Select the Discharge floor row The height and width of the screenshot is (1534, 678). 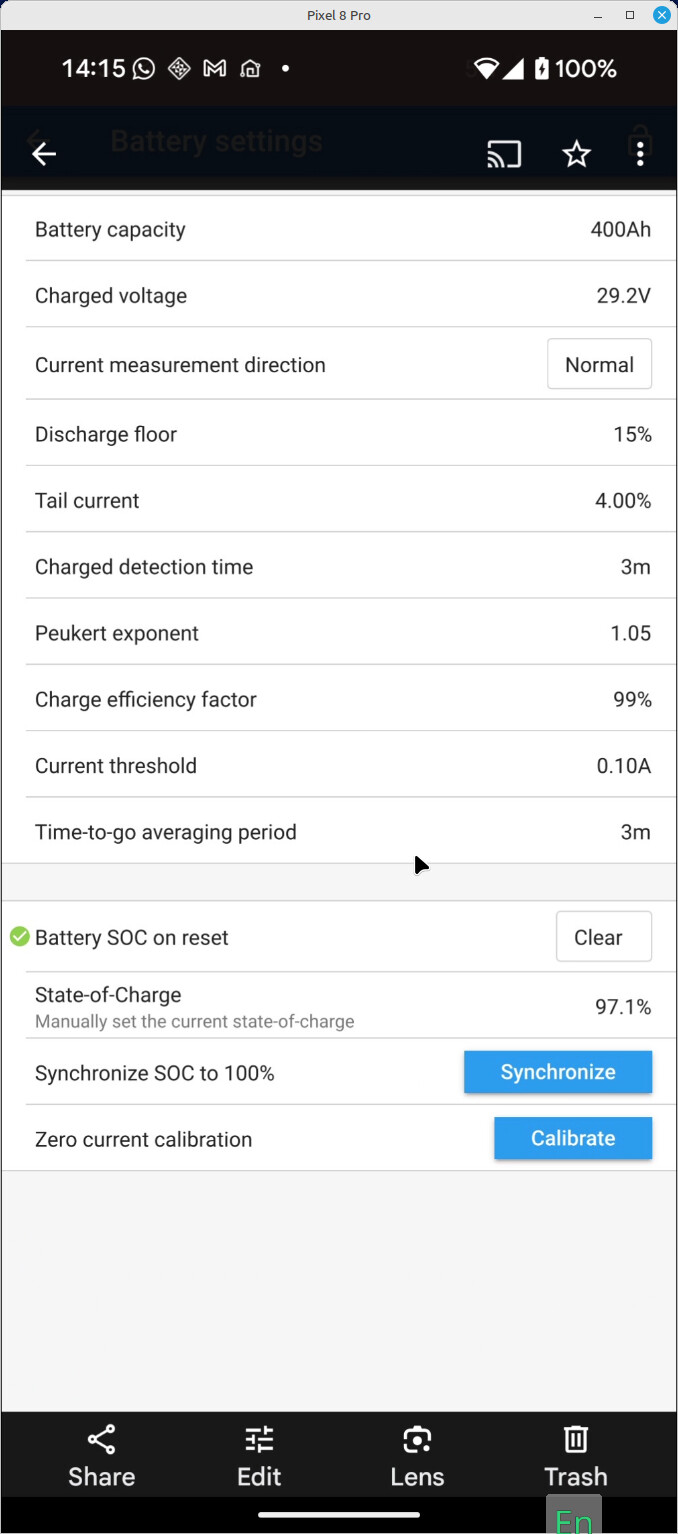[339, 434]
